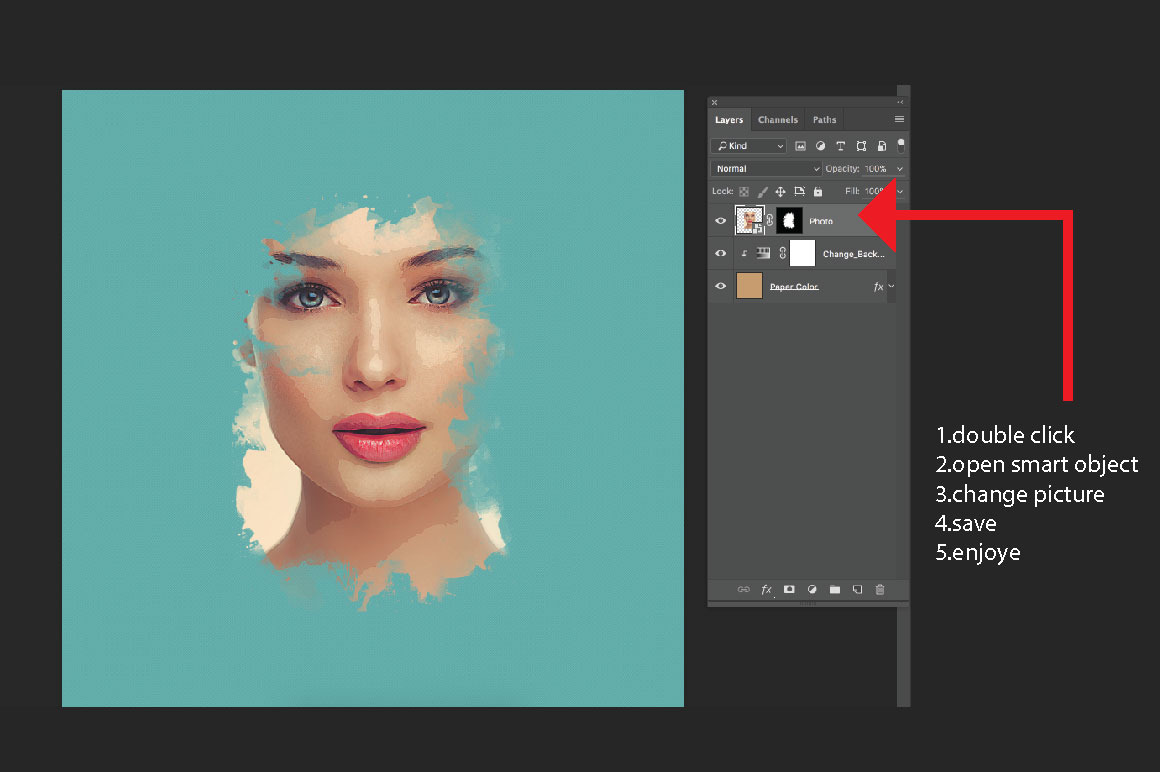Click the Create new layer icon

point(857,590)
